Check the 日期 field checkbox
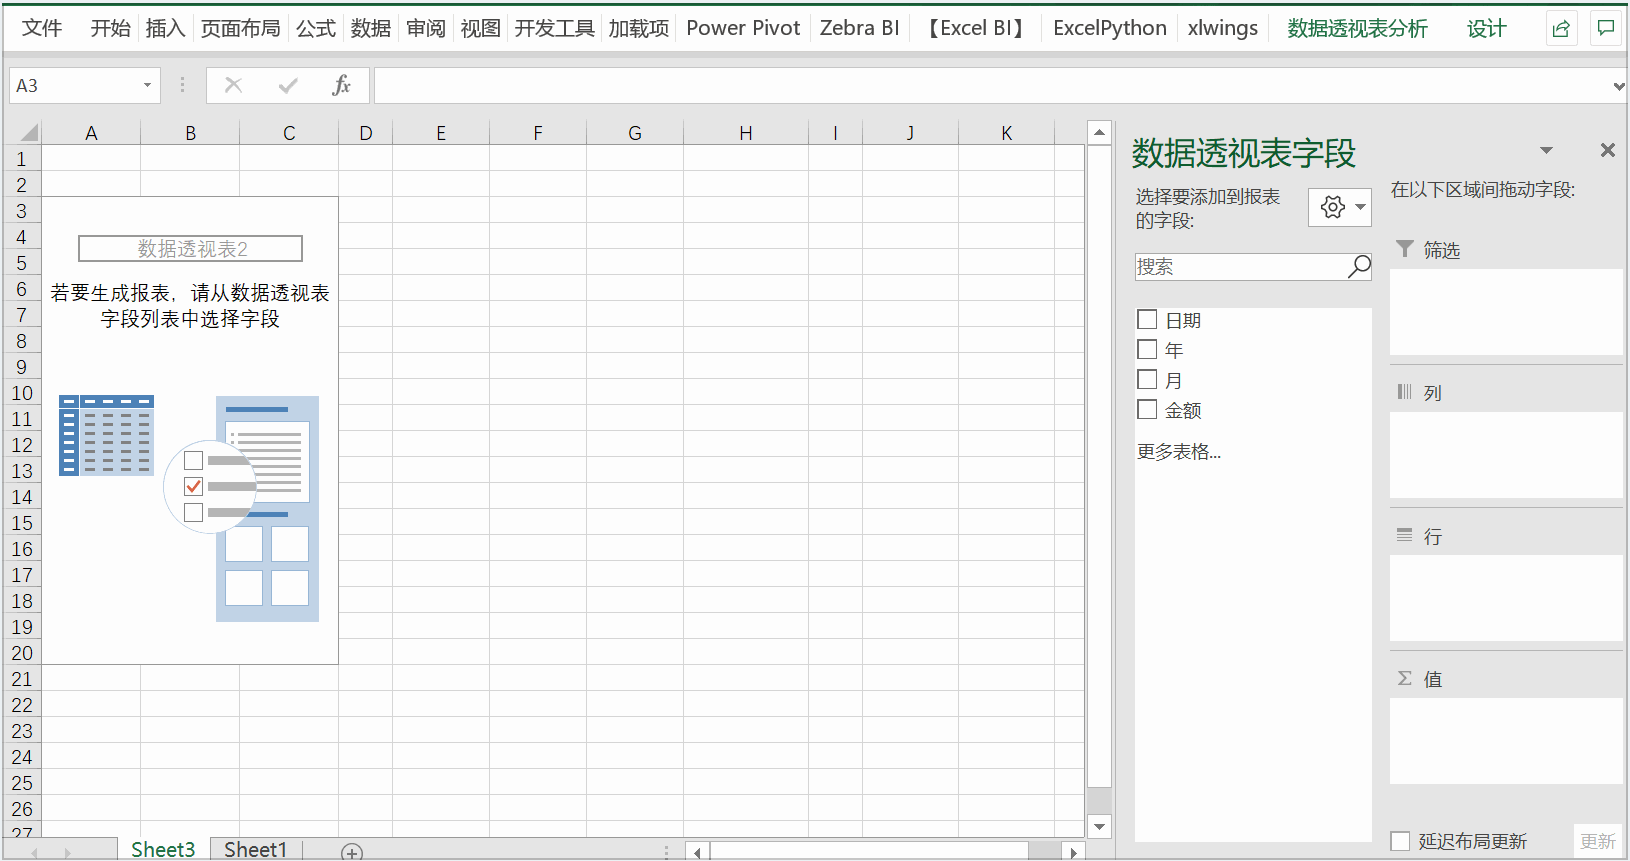Viewport: 1630px width, 861px height. click(1147, 320)
